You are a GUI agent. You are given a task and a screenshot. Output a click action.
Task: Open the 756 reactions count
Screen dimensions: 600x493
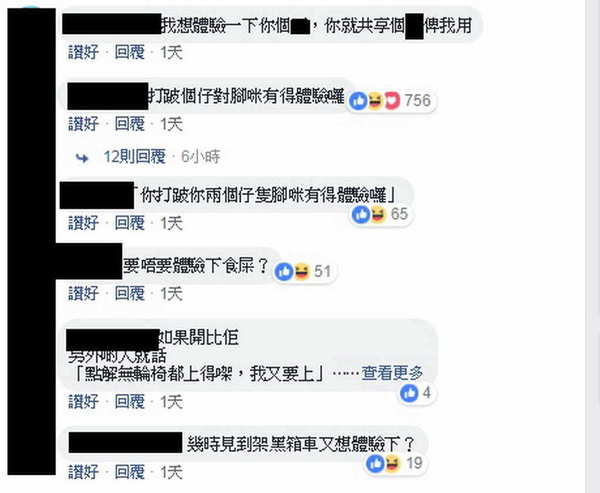click(417, 101)
